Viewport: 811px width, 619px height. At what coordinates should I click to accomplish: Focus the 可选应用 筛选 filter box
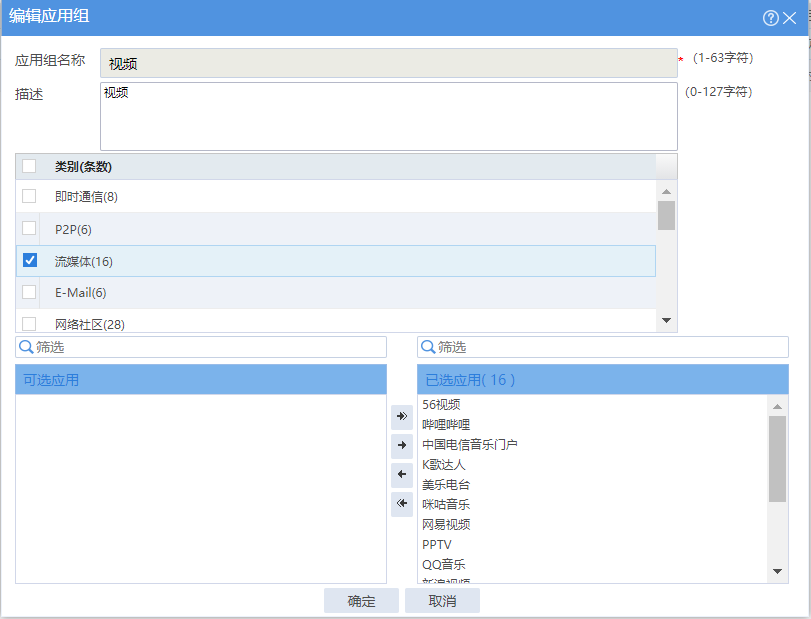click(201, 347)
